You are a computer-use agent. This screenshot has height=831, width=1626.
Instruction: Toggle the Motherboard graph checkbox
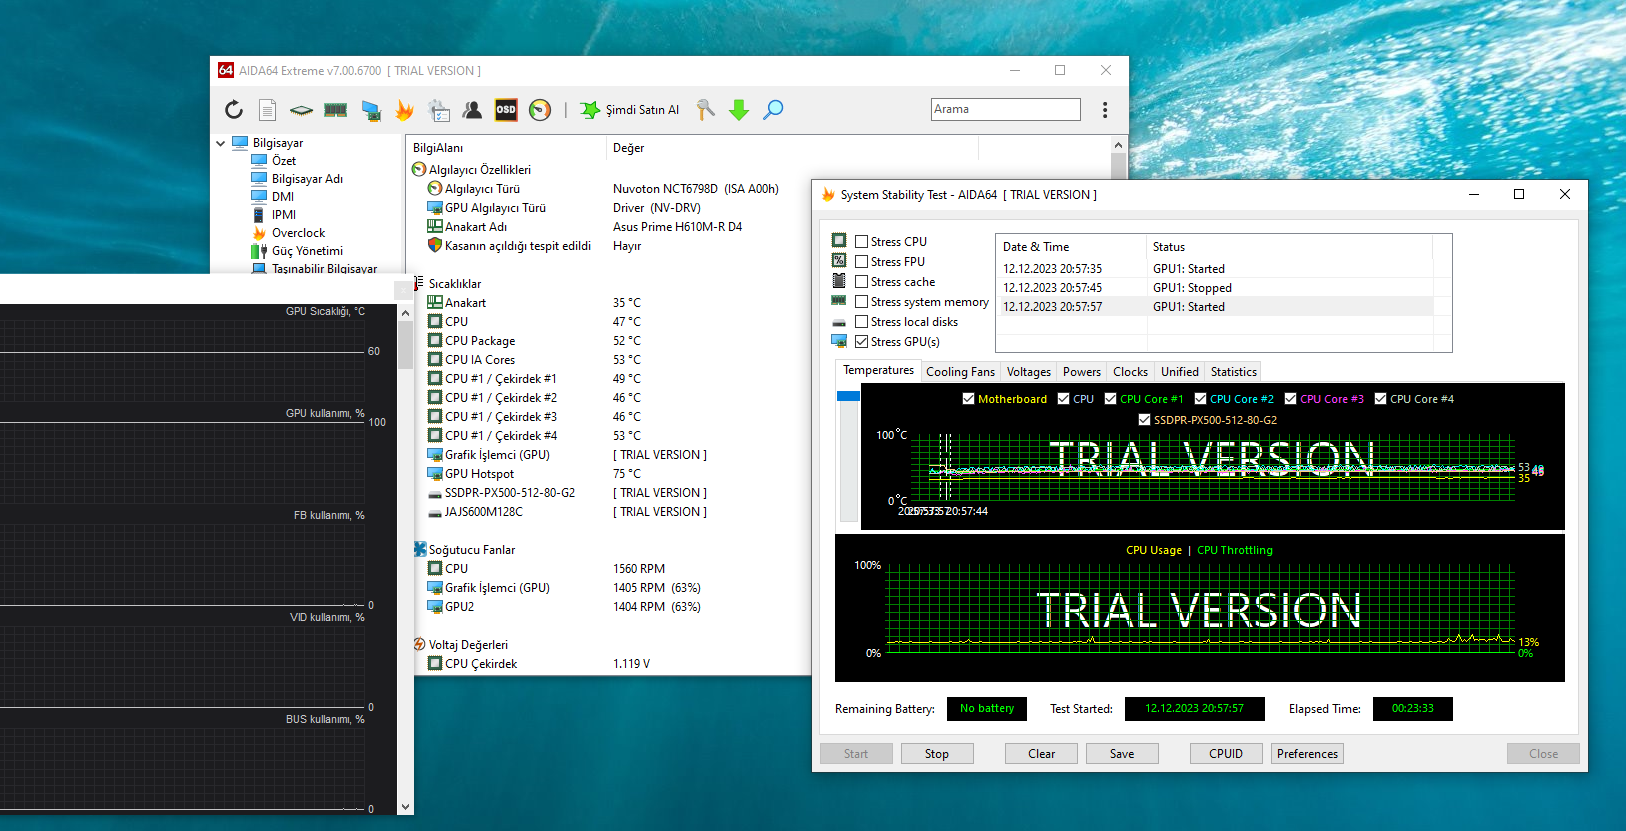[x=968, y=399]
